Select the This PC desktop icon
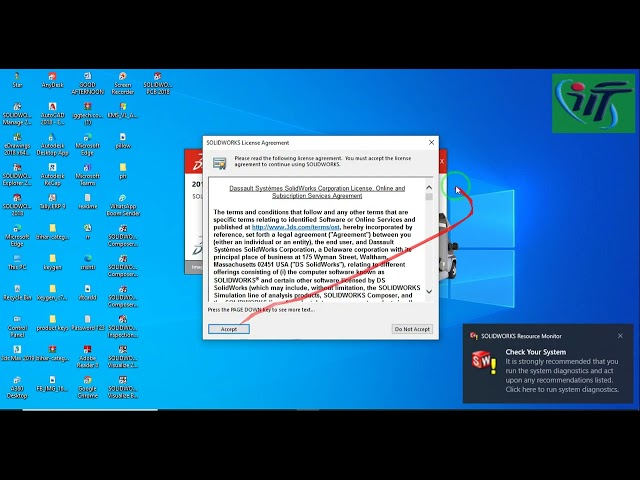This screenshot has height=480, width=640. 17,262
